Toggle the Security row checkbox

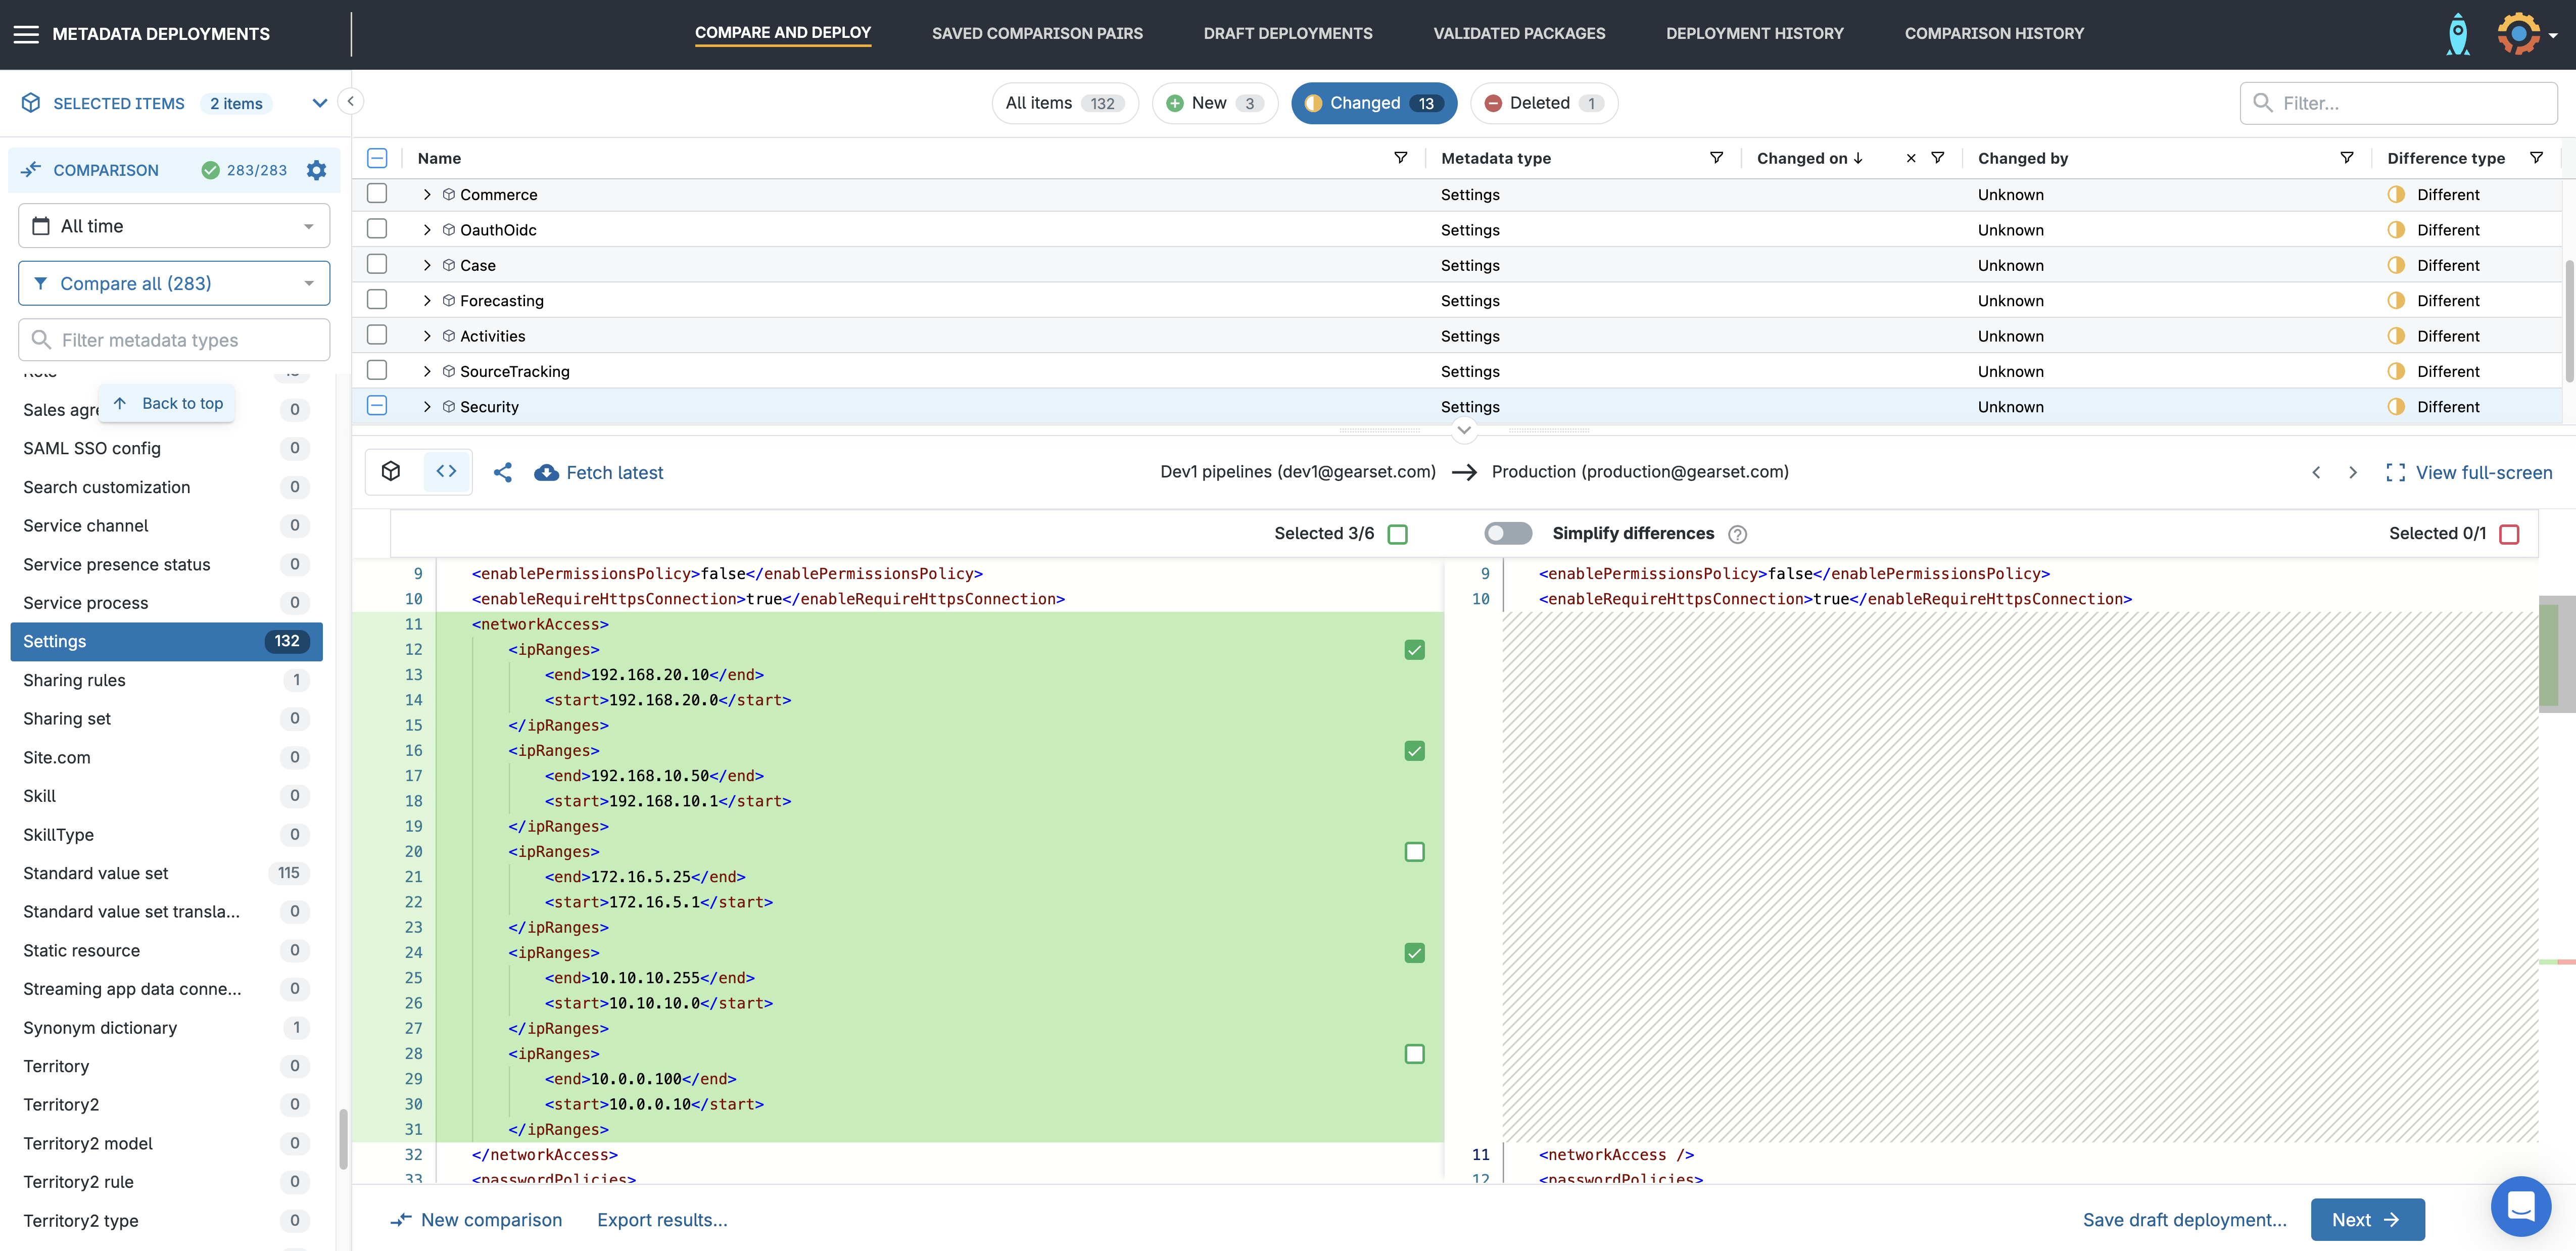click(377, 405)
